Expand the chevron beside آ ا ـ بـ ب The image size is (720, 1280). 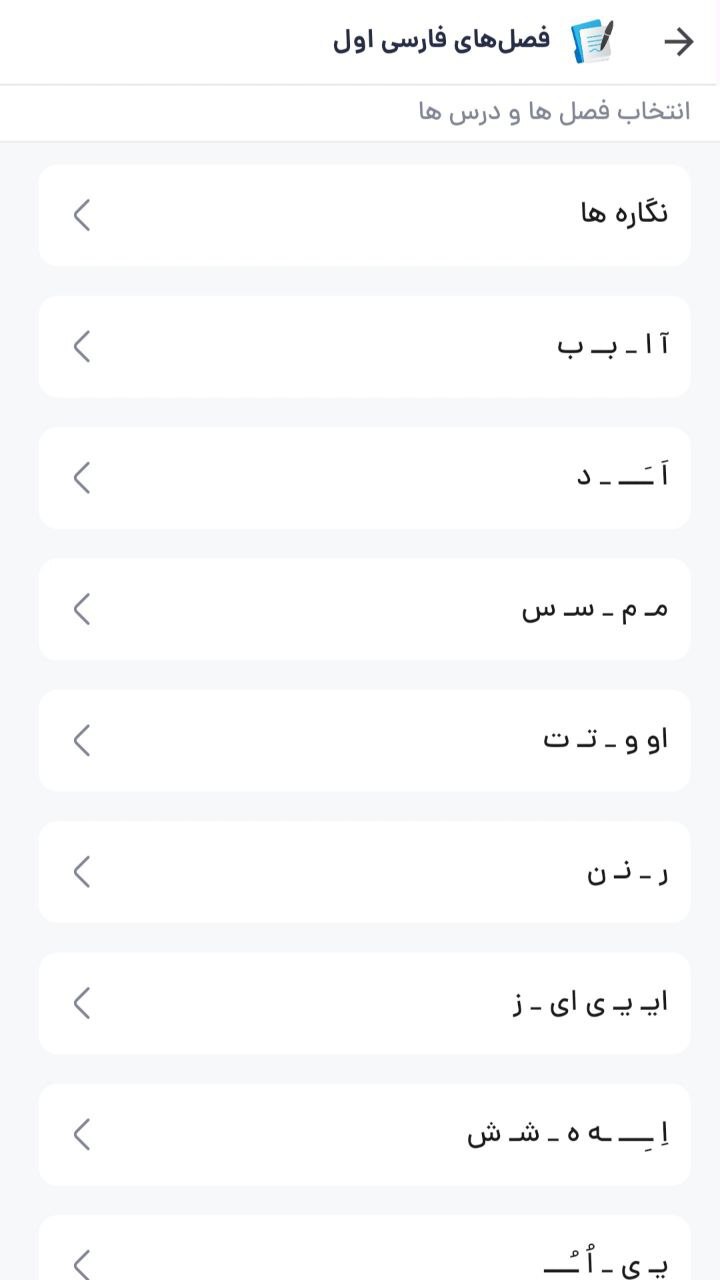pos(82,346)
